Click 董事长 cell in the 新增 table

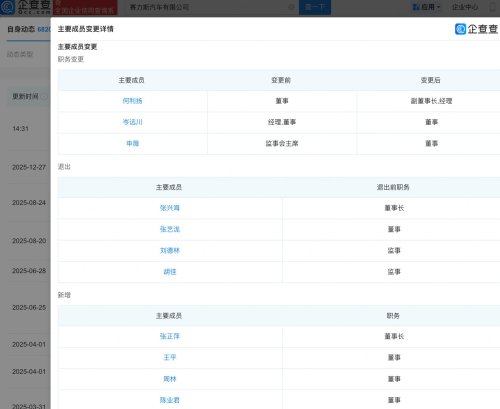(394, 336)
